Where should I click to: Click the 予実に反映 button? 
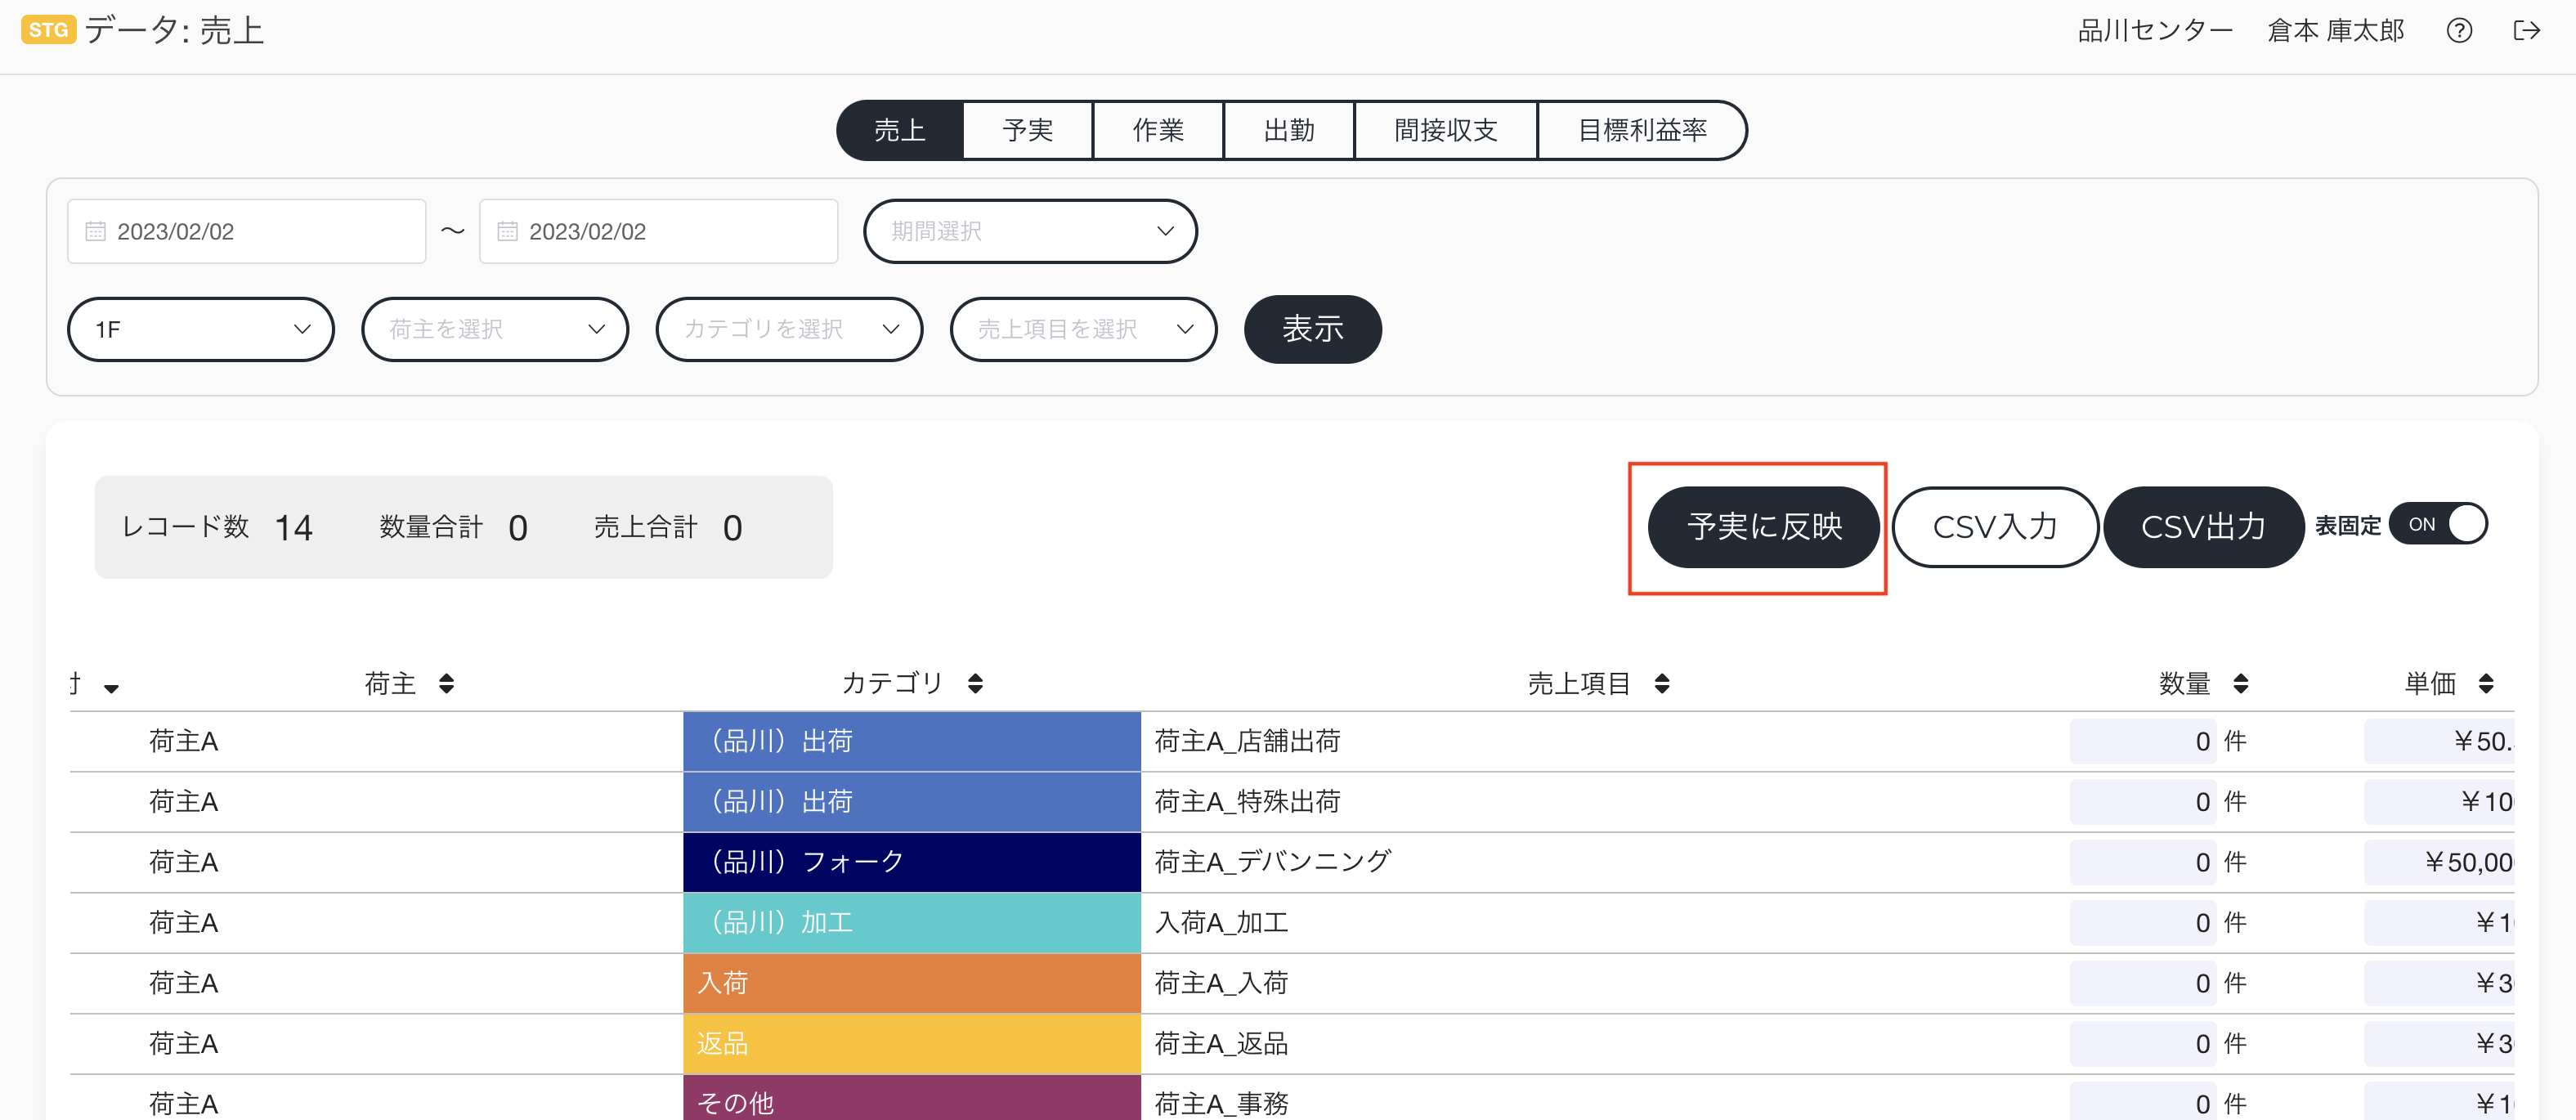(x=1763, y=527)
